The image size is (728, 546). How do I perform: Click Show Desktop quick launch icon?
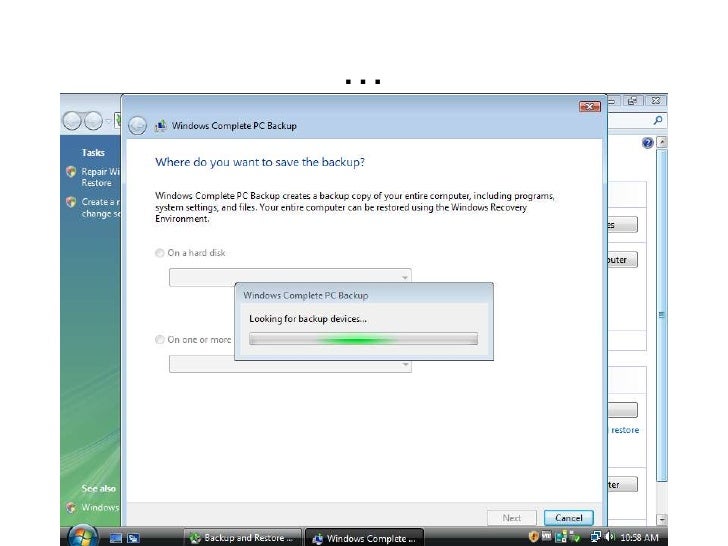116,538
